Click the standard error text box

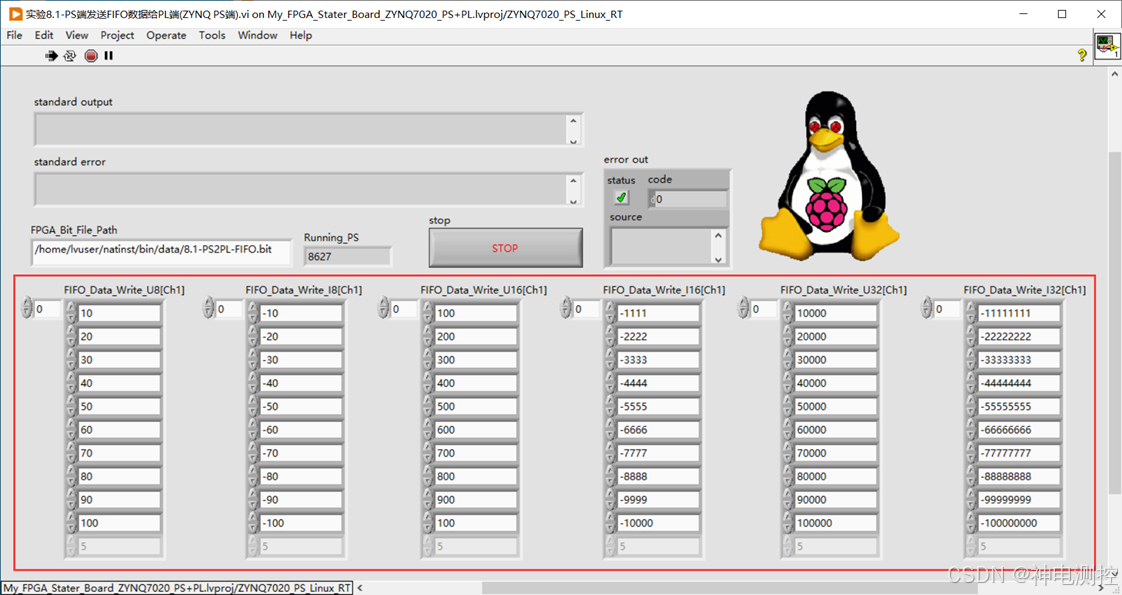[301, 190]
